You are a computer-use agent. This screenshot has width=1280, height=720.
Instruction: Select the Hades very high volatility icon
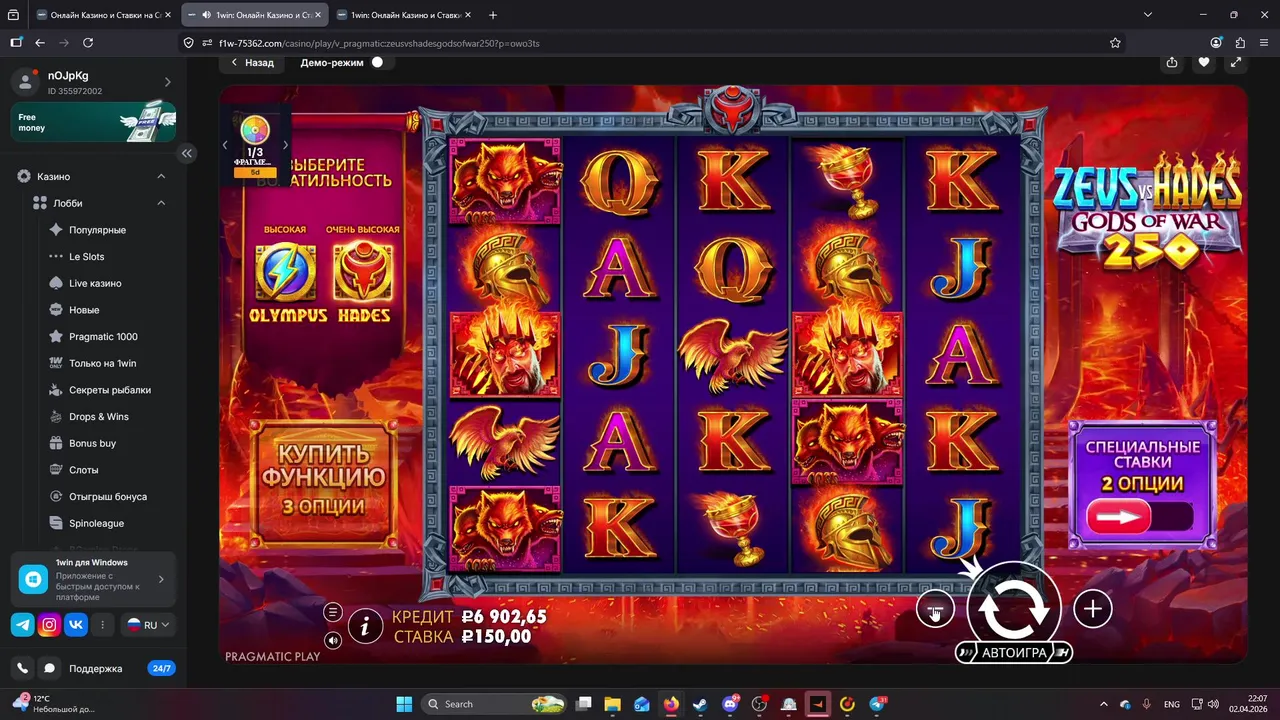363,272
